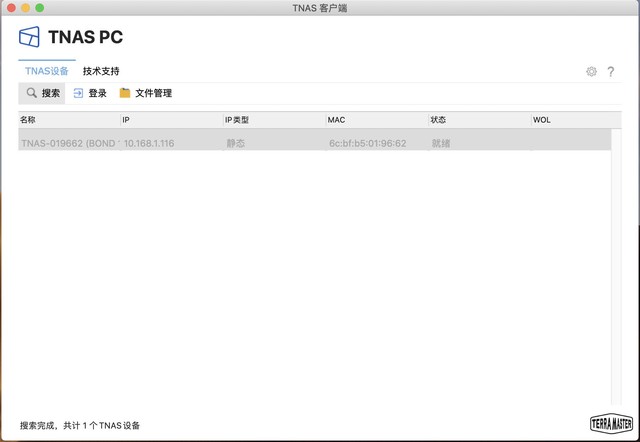Click MAC address 6c:bf:b5:01:96:62
The height and width of the screenshot is (442, 640).
(367, 143)
